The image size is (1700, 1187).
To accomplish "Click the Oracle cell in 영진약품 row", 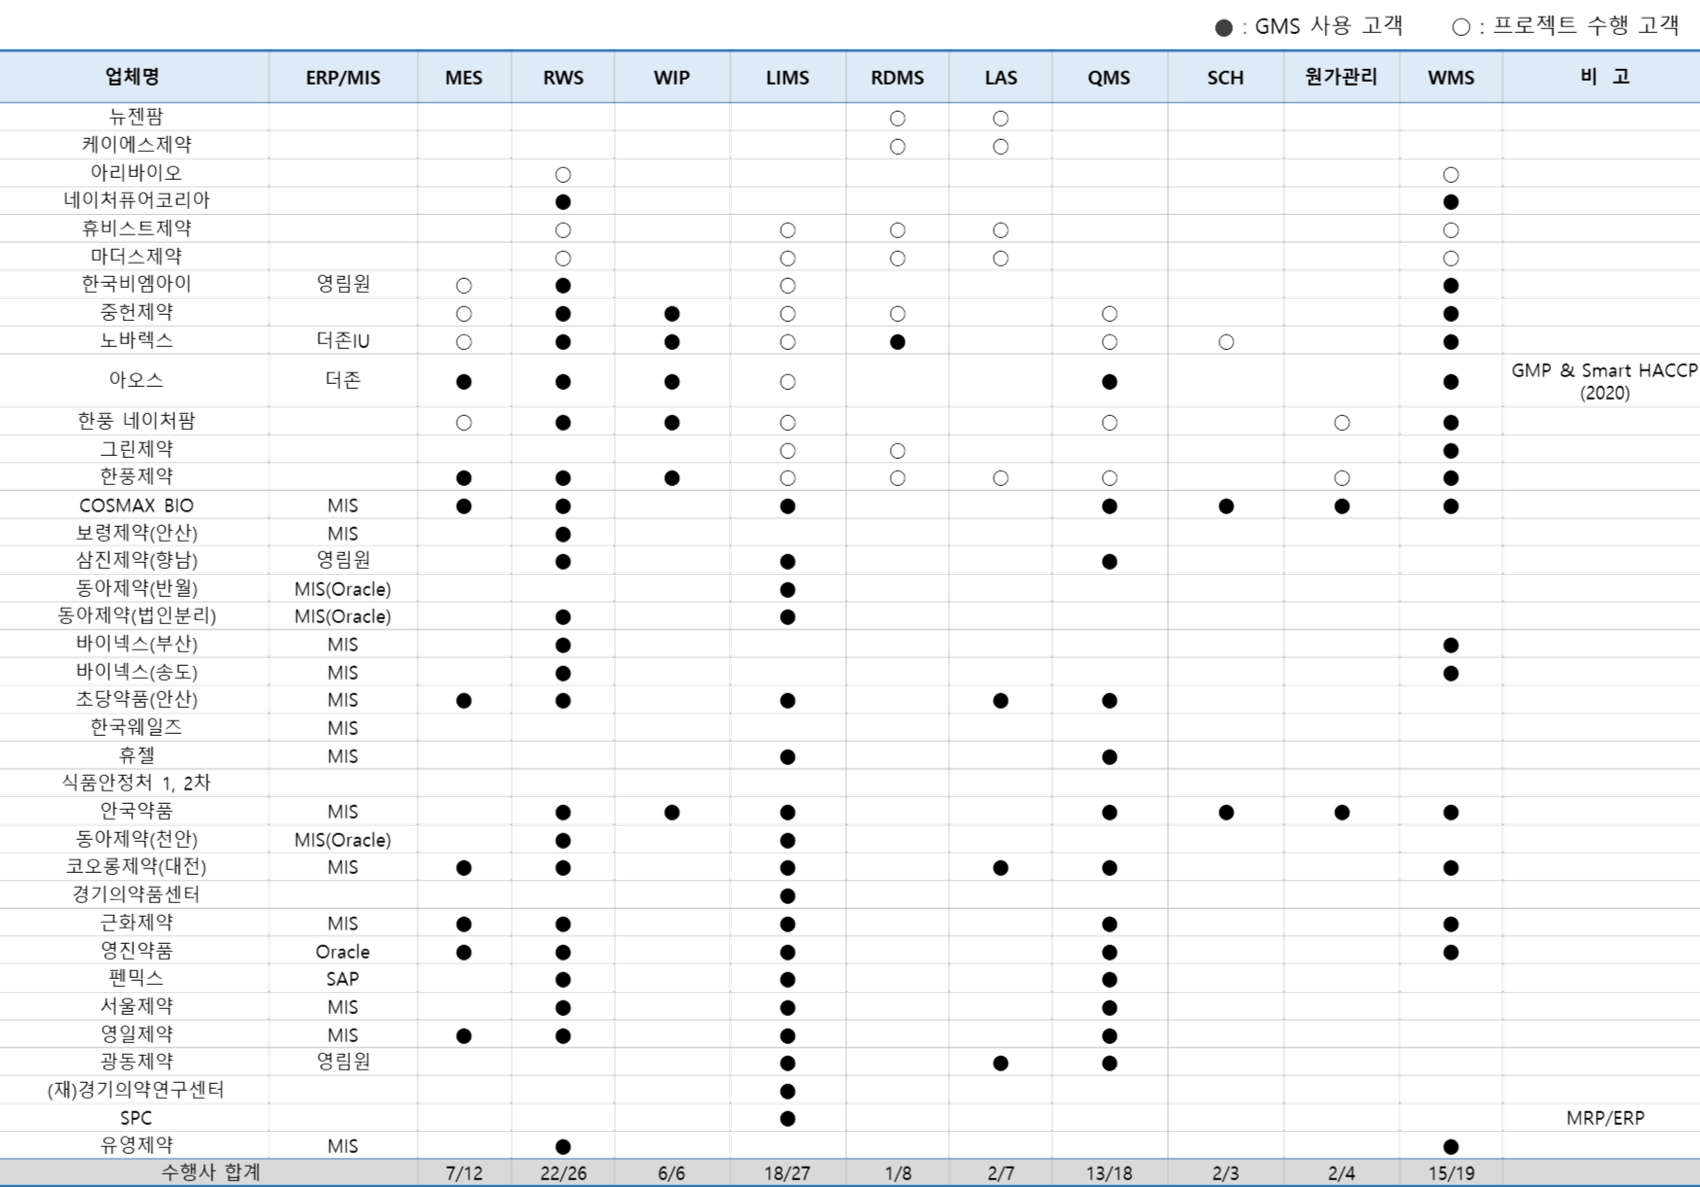I will click(x=343, y=952).
